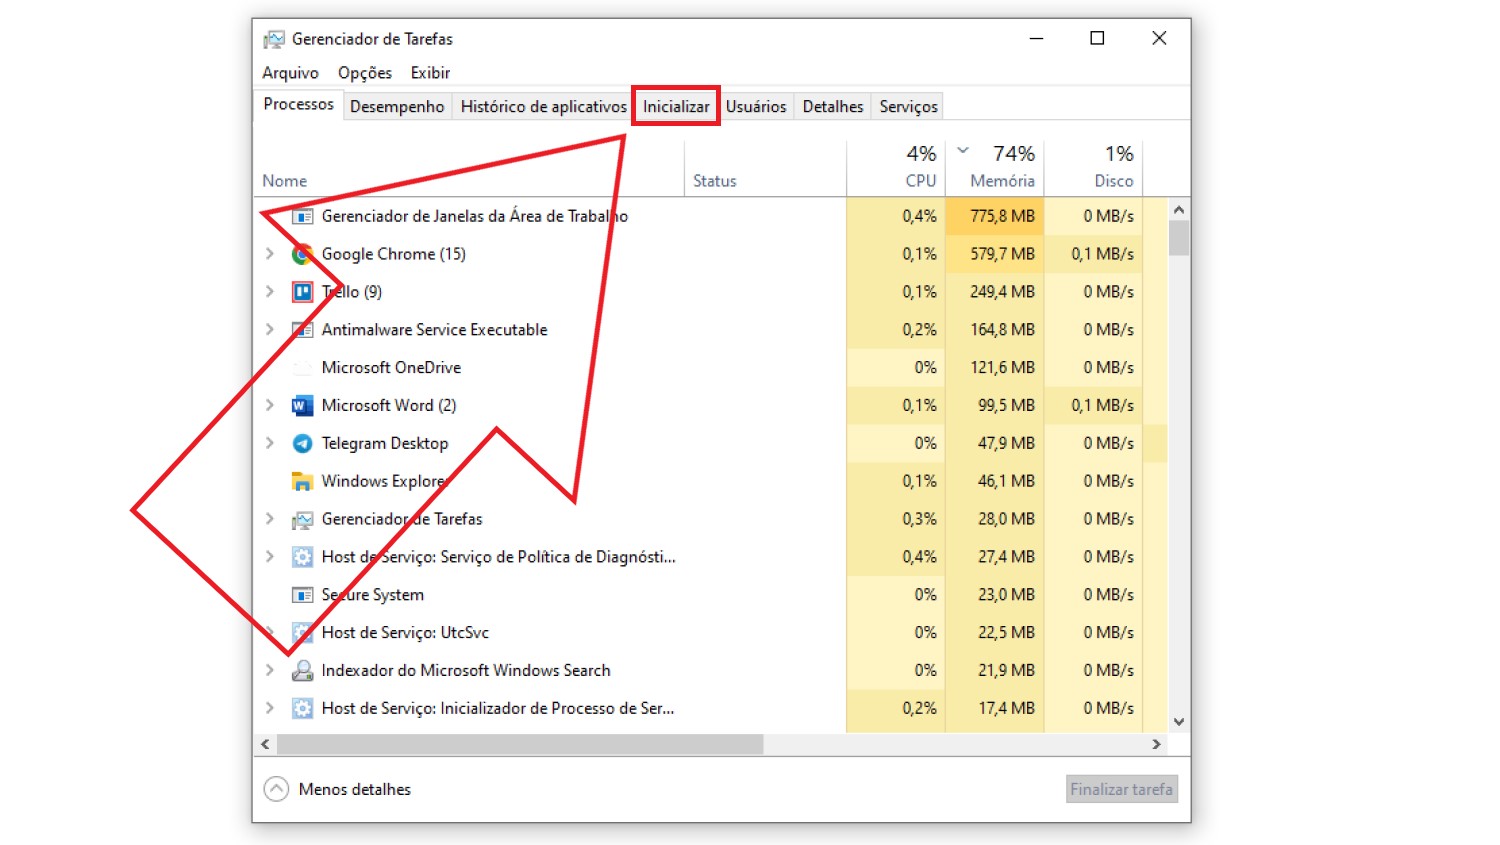Click the 23,0 MB Secure System memory value
The image size is (1500, 845).
pos(1006,595)
